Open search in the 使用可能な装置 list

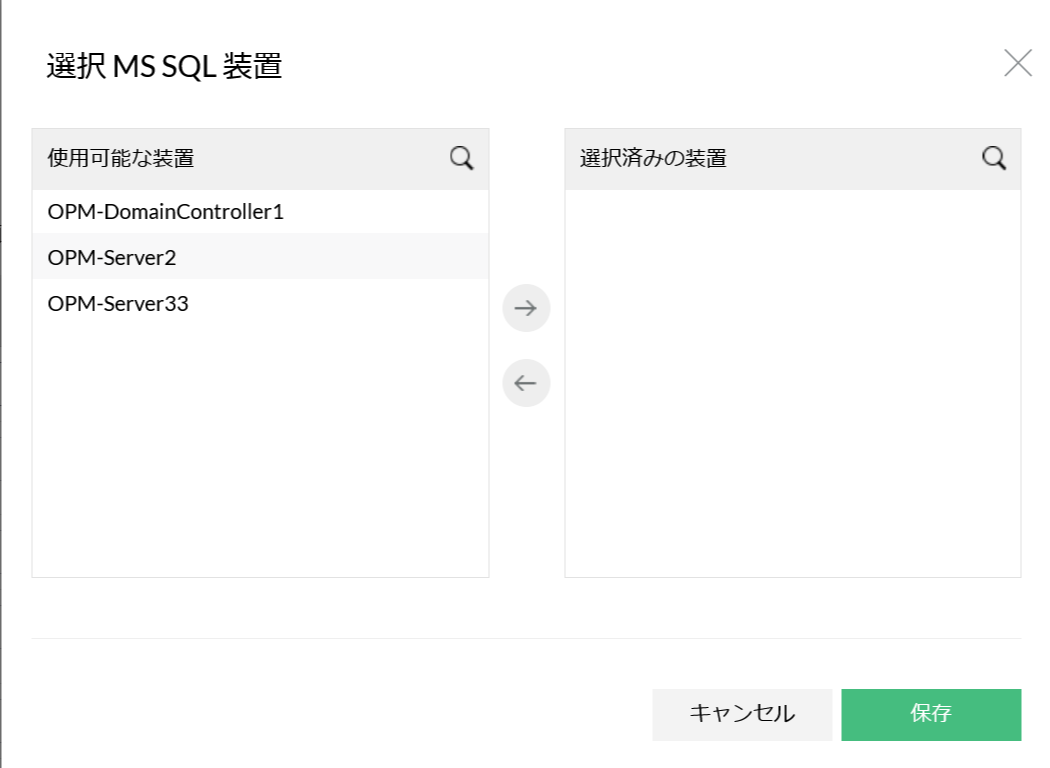pyautogui.click(x=461, y=158)
